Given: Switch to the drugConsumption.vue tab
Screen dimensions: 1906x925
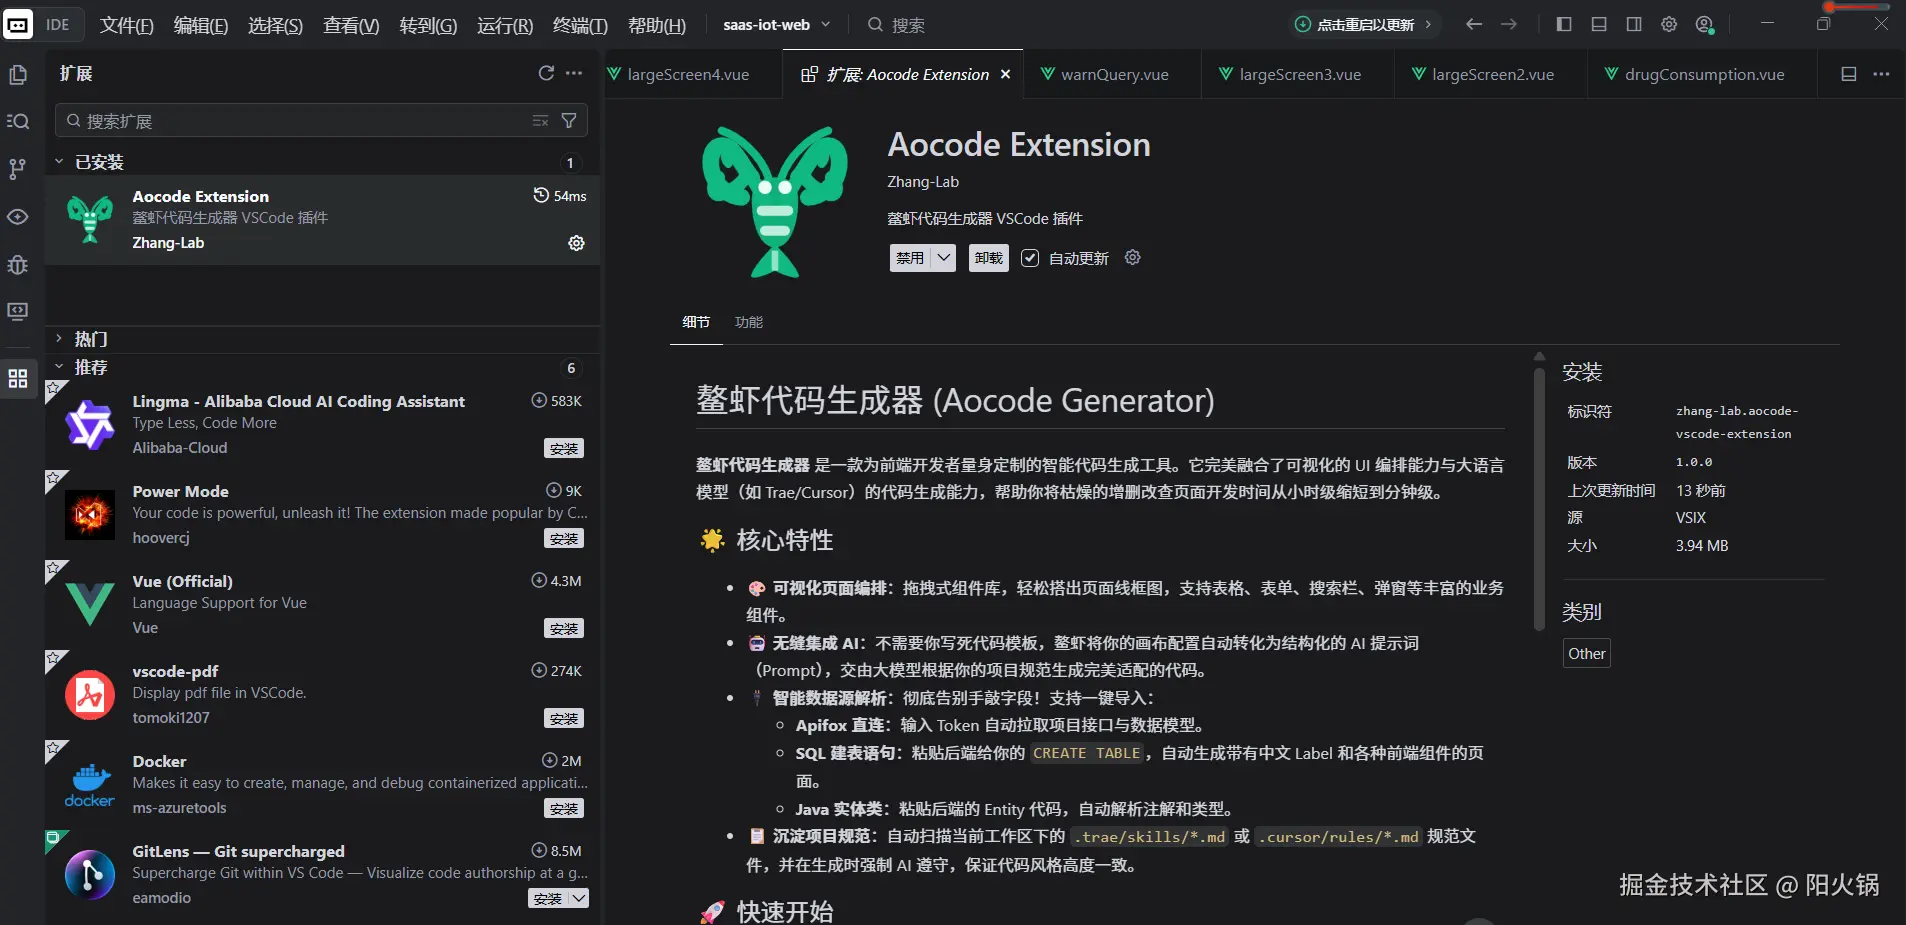Looking at the screenshot, I should [1702, 74].
